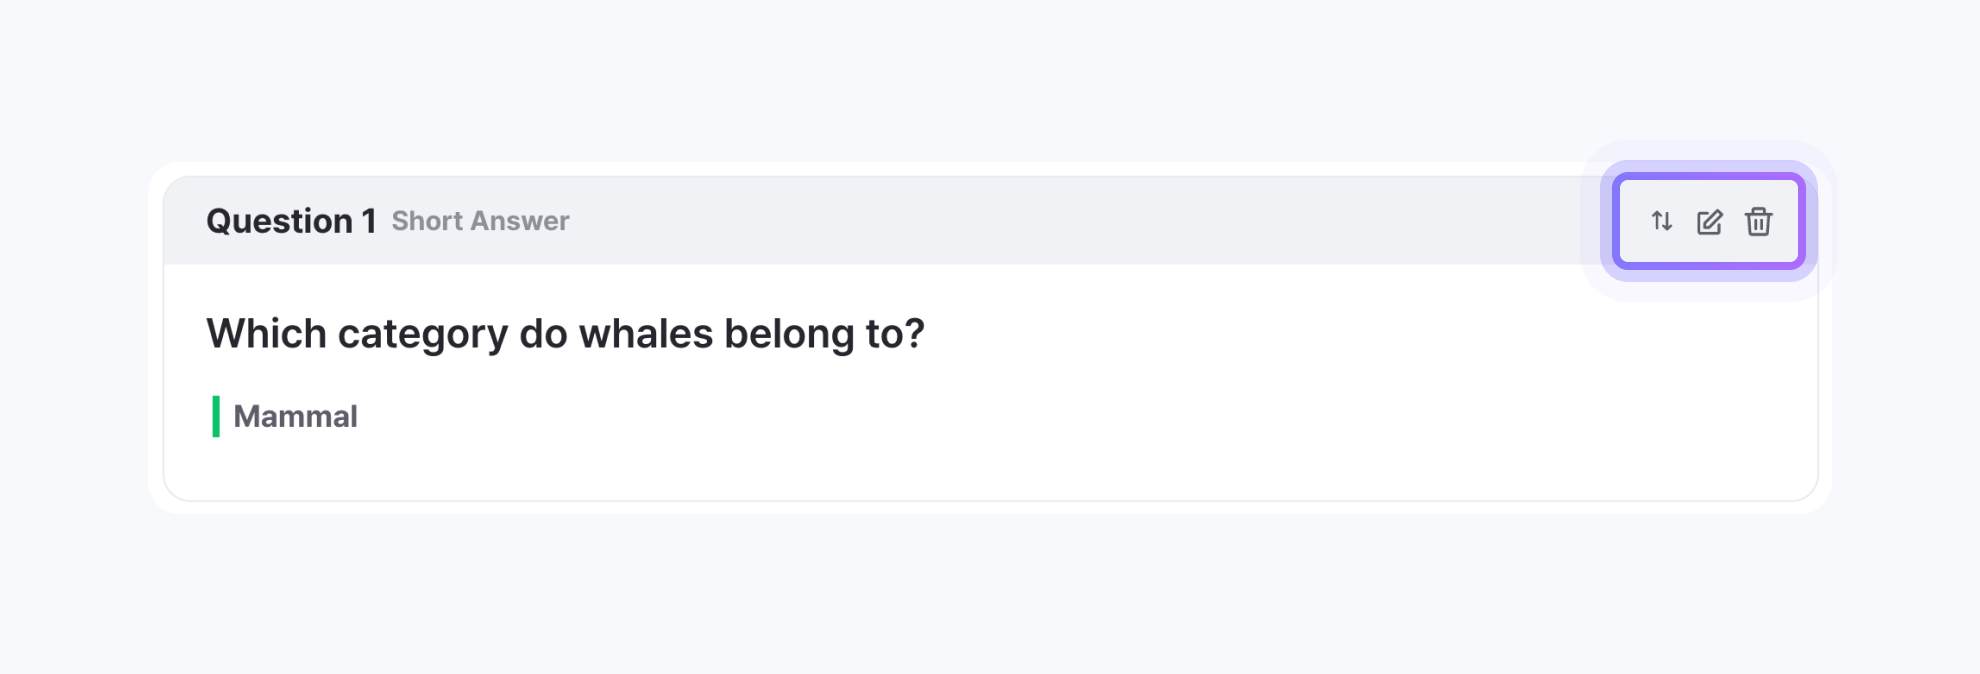Click the reorder arrows icon for Question 1
The image size is (1980, 674).
point(1661,221)
